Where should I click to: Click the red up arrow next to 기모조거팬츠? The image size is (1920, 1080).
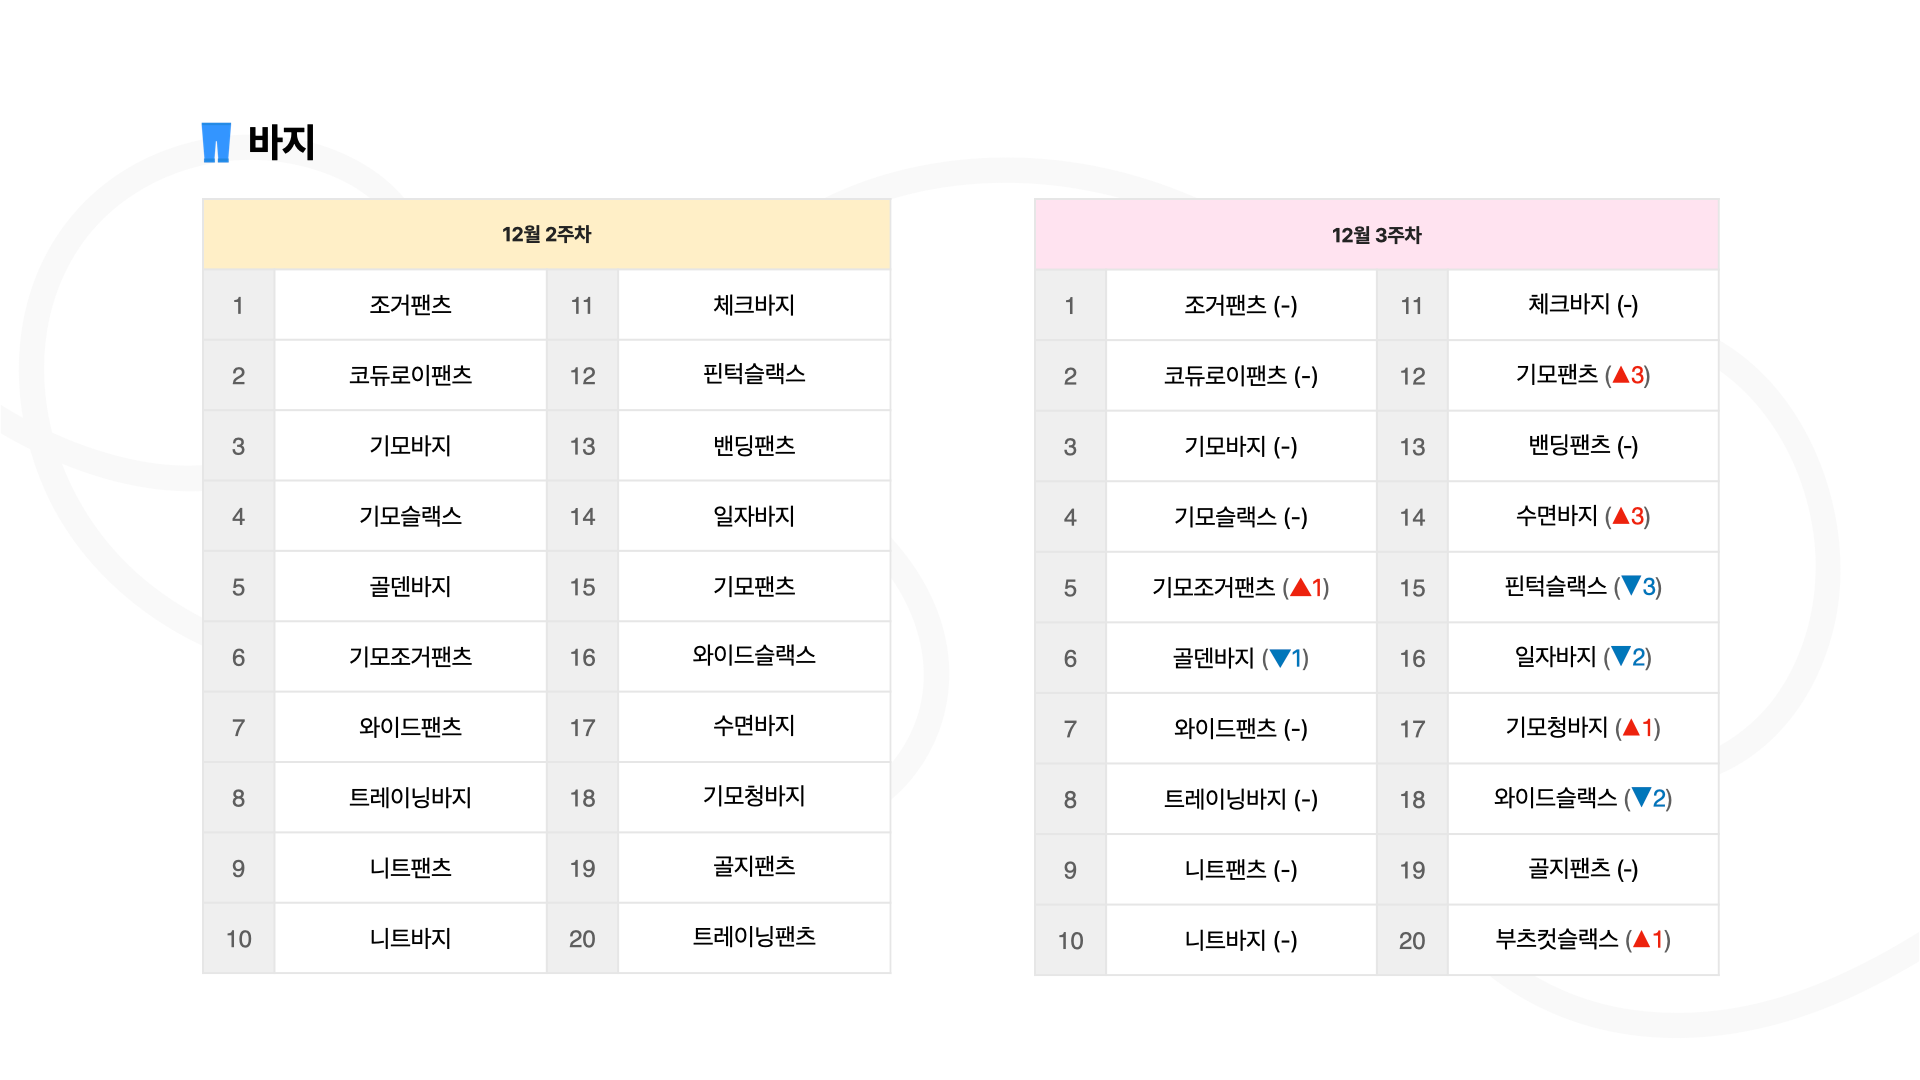1300,587
